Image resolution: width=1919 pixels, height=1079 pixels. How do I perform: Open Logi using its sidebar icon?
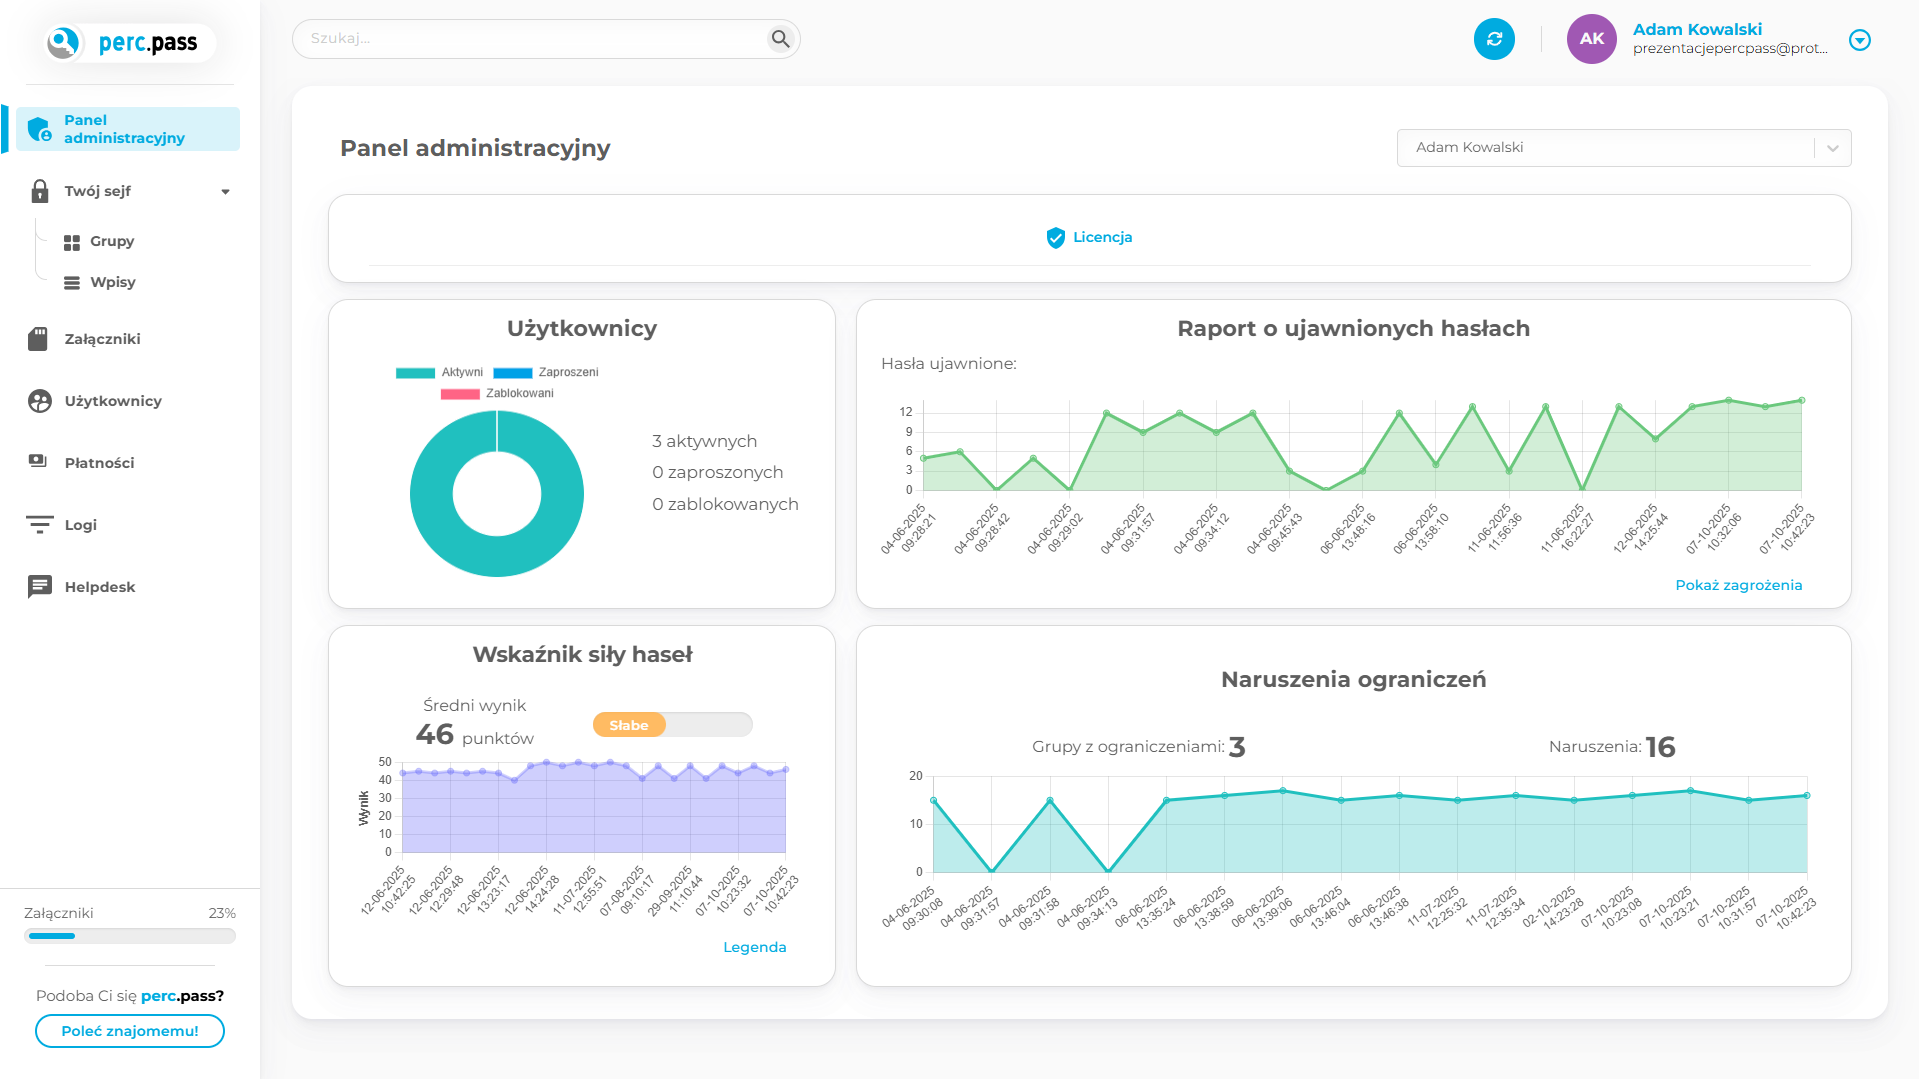pyautogui.click(x=39, y=524)
